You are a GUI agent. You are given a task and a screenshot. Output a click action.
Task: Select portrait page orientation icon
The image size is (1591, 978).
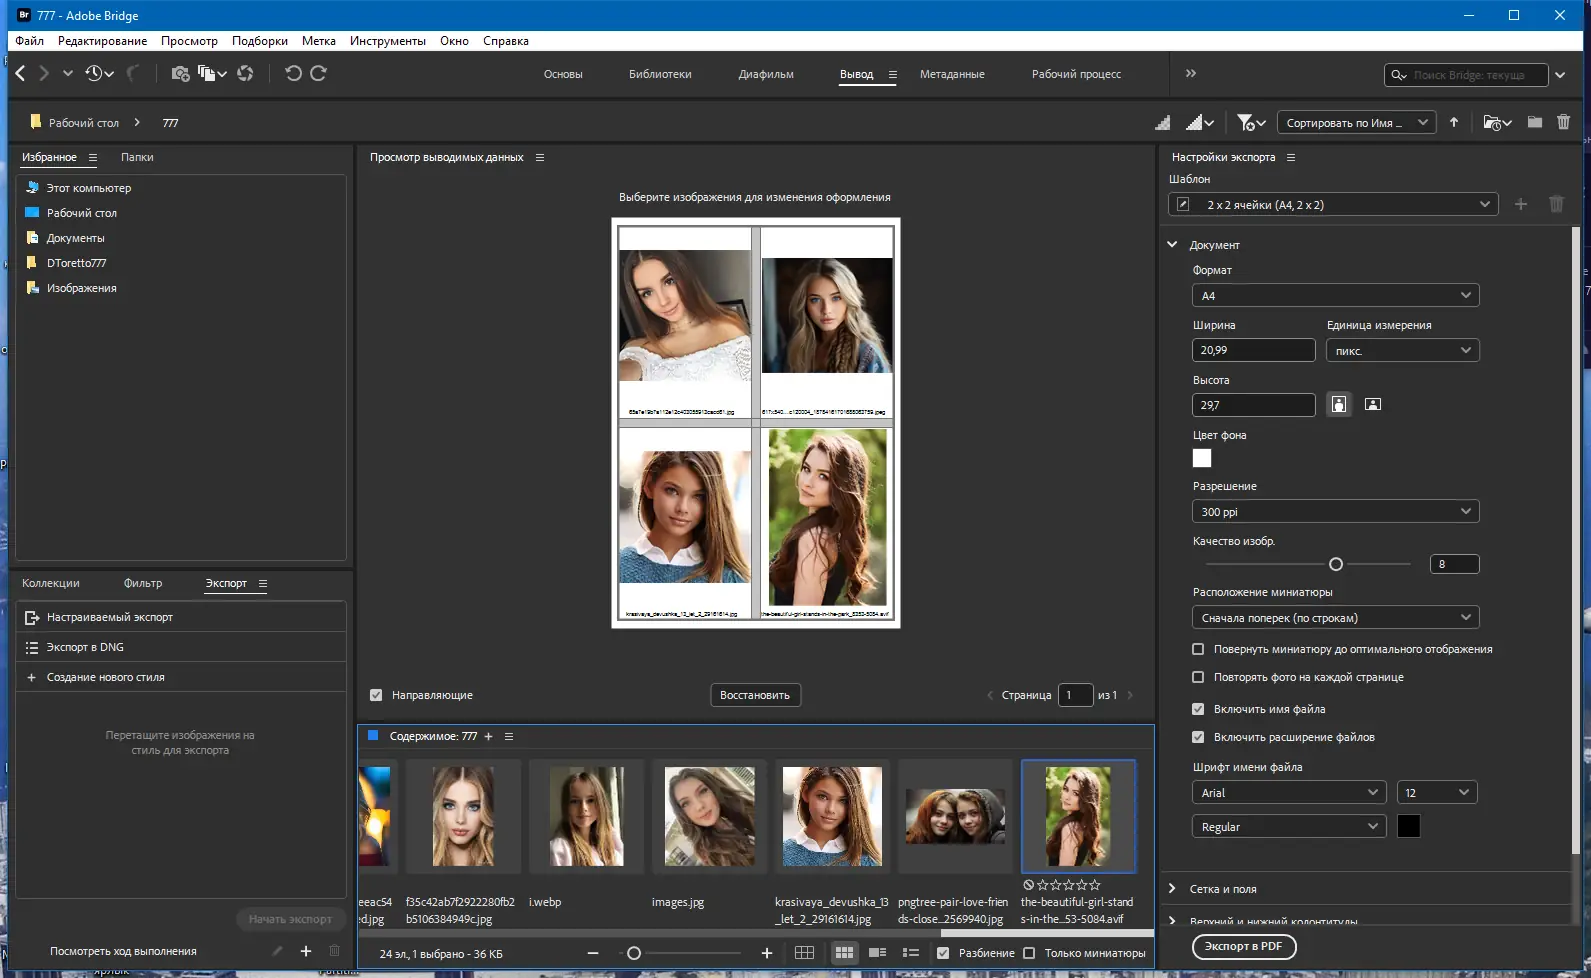click(1338, 404)
